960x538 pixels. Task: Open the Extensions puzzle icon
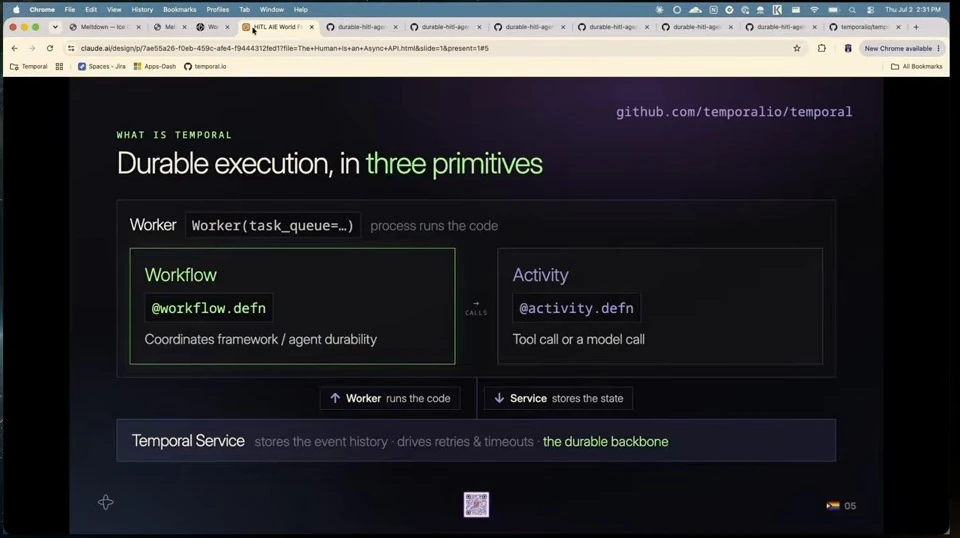(x=822, y=48)
